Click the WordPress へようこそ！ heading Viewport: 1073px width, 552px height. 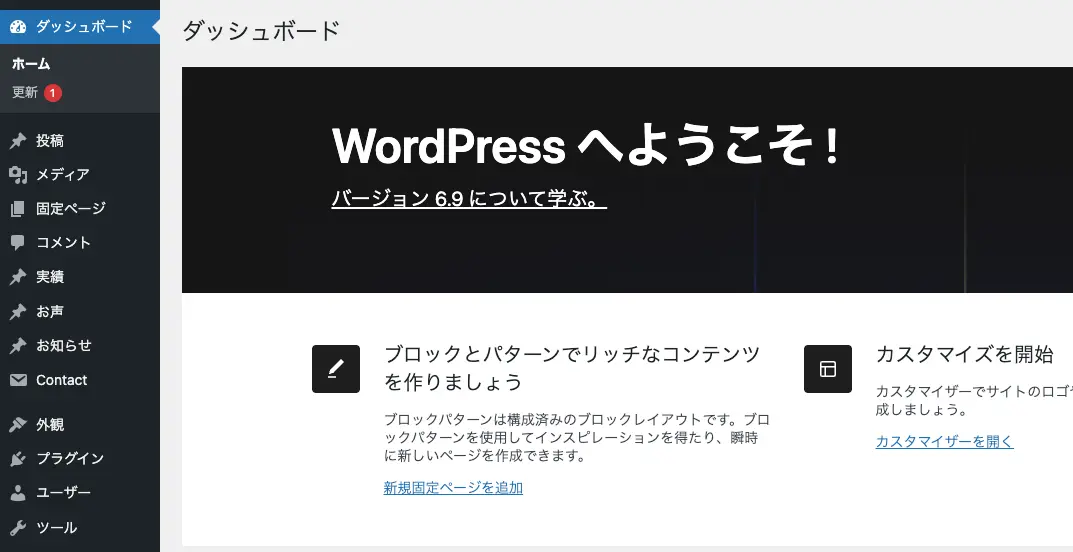[x=586, y=145]
